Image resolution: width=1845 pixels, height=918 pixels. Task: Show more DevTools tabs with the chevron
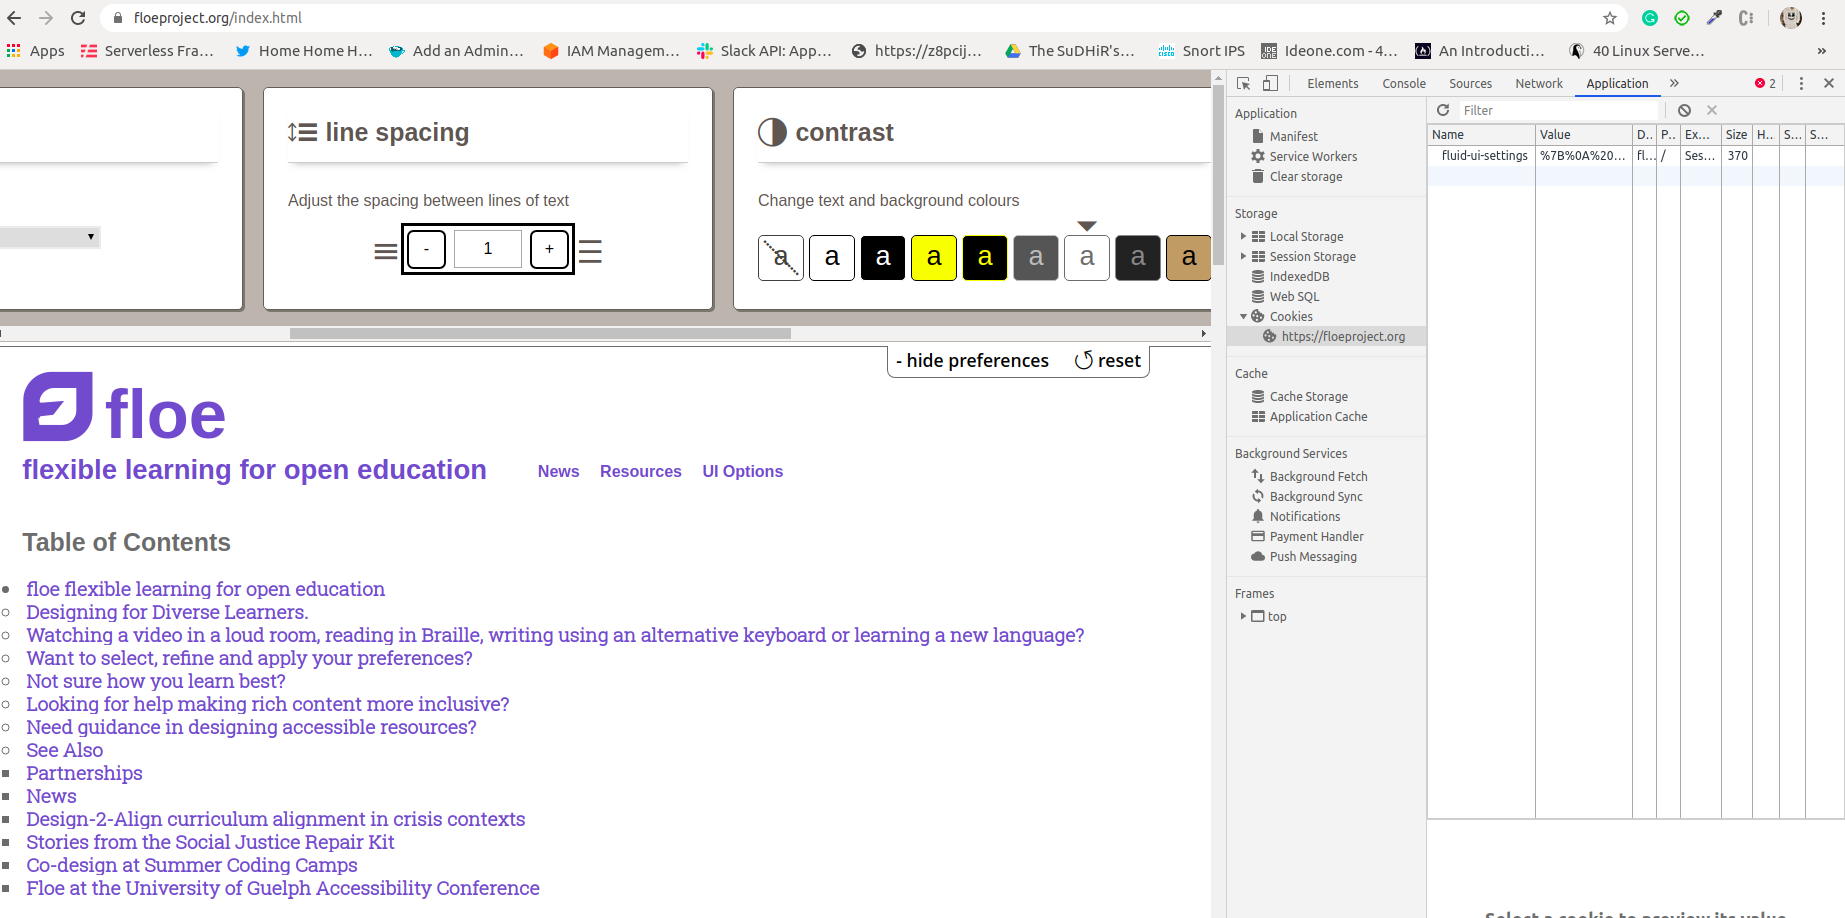pyautogui.click(x=1674, y=84)
